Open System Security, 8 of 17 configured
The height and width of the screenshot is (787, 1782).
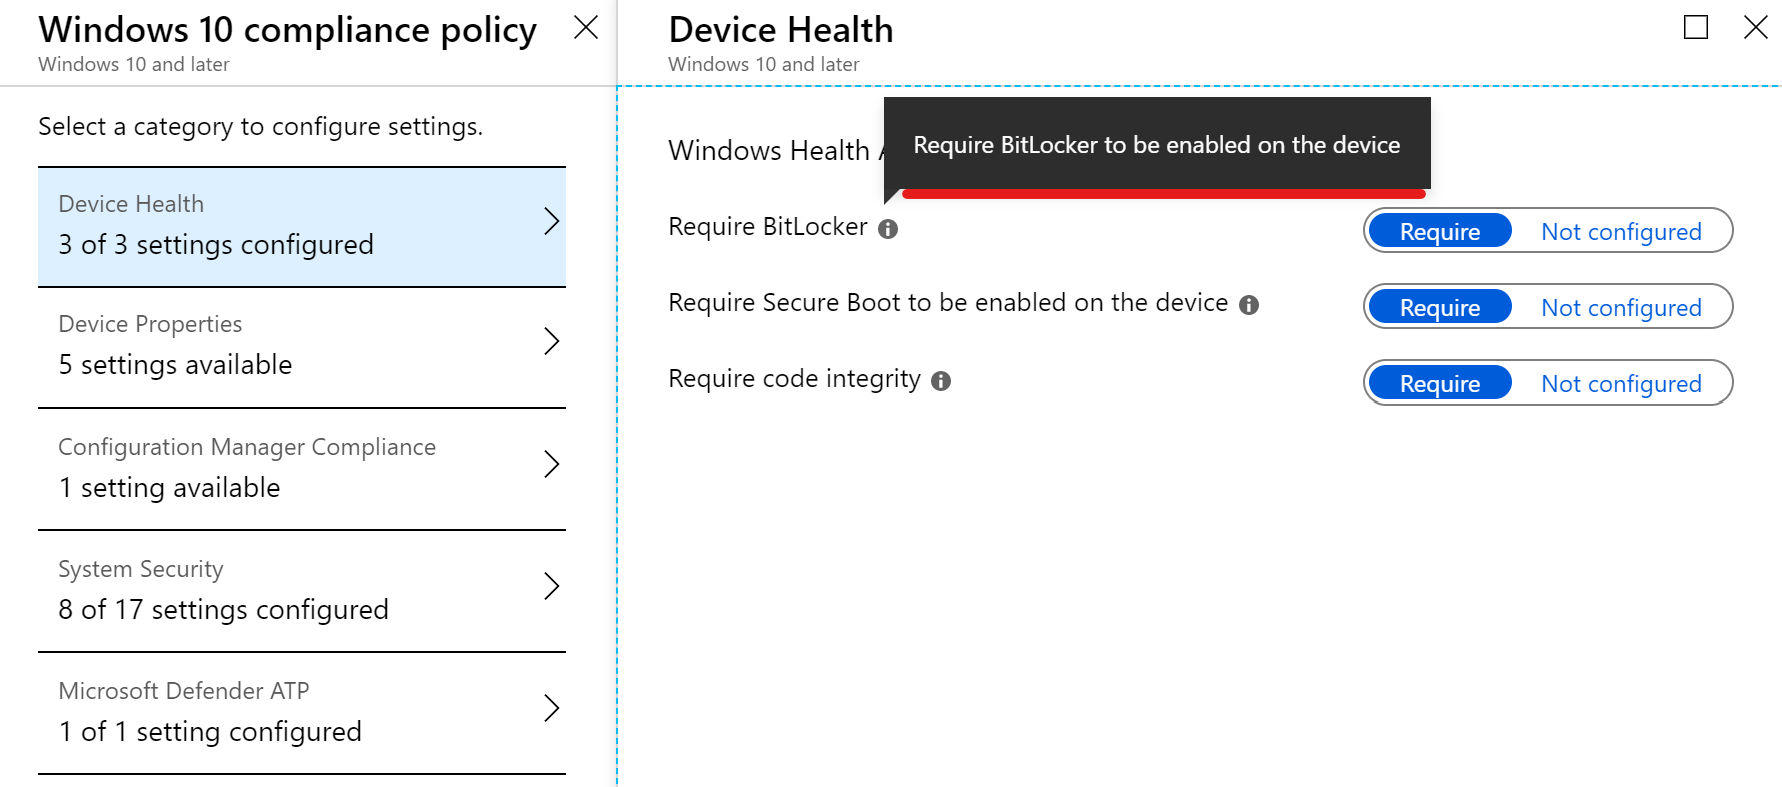coord(302,591)
